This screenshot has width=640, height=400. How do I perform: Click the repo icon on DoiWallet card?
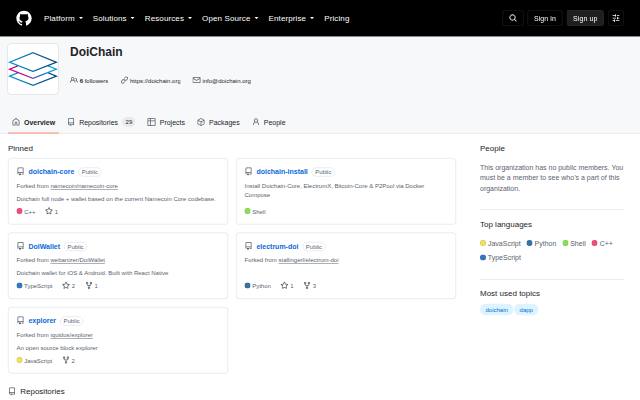coord(20,246)
